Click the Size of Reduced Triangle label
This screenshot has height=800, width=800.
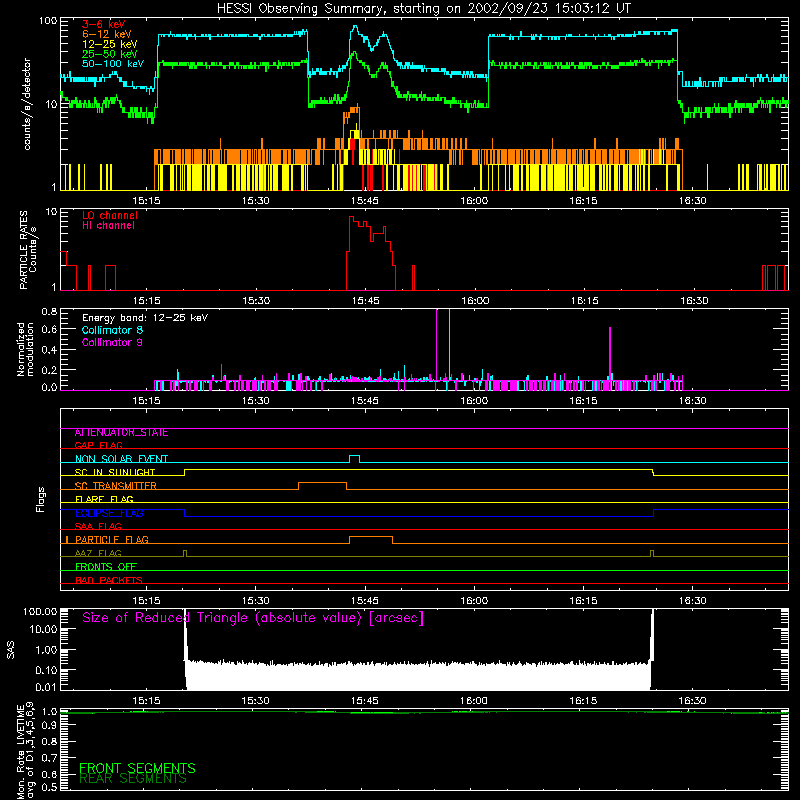point(253,618)
